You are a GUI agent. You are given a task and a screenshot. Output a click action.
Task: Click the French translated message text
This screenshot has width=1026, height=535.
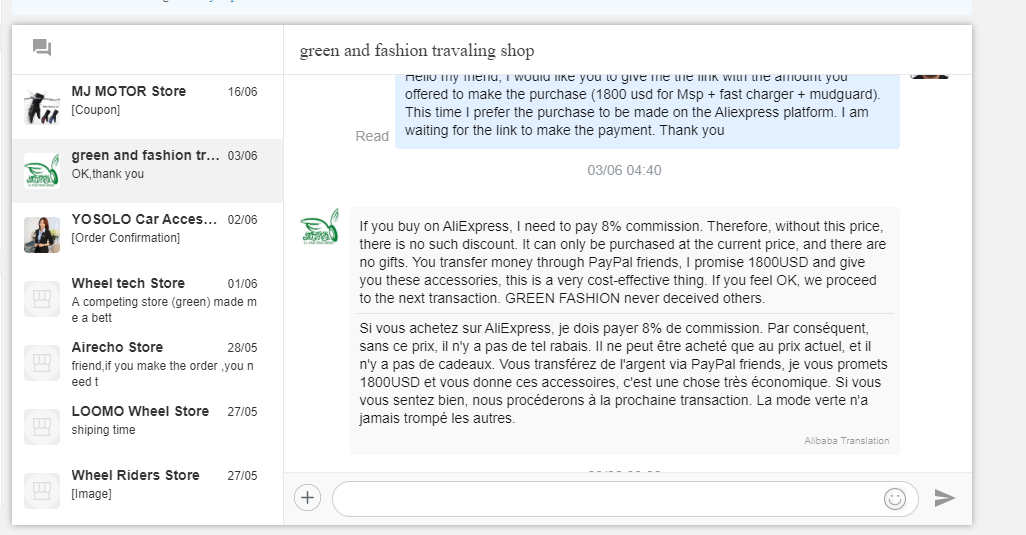(623, 373)
